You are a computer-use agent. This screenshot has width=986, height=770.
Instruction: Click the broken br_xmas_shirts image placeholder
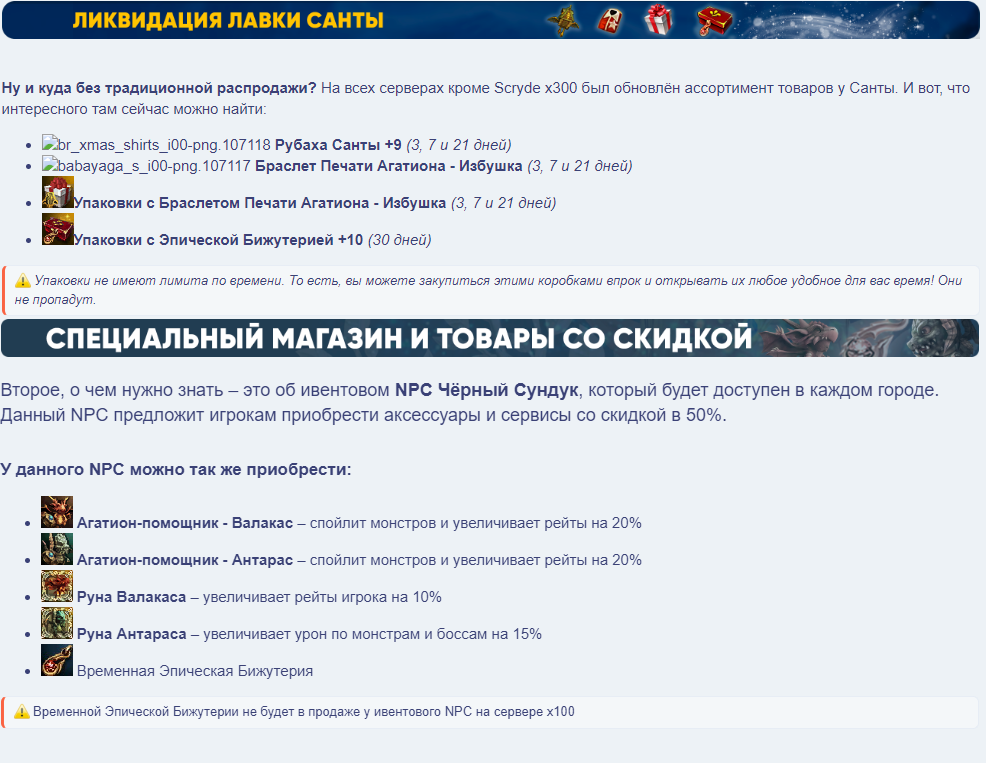[x=156, y=144]
